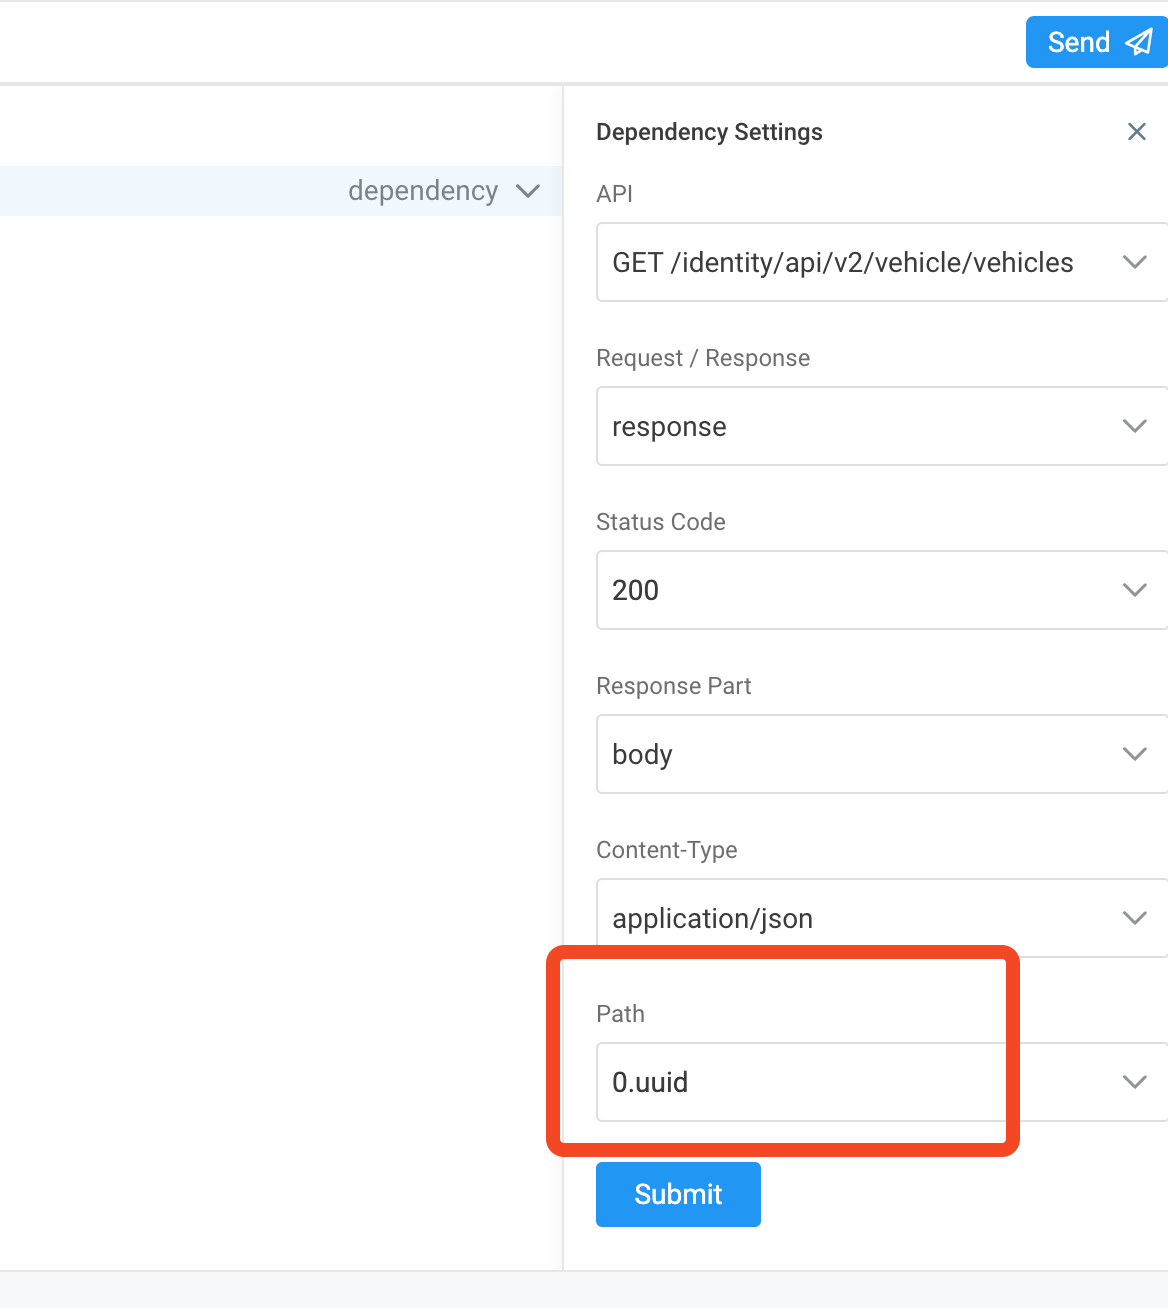Screen dimensions: 1168x1308
Task: Open the dependency dropdown on the left
Action: [443, 191]
